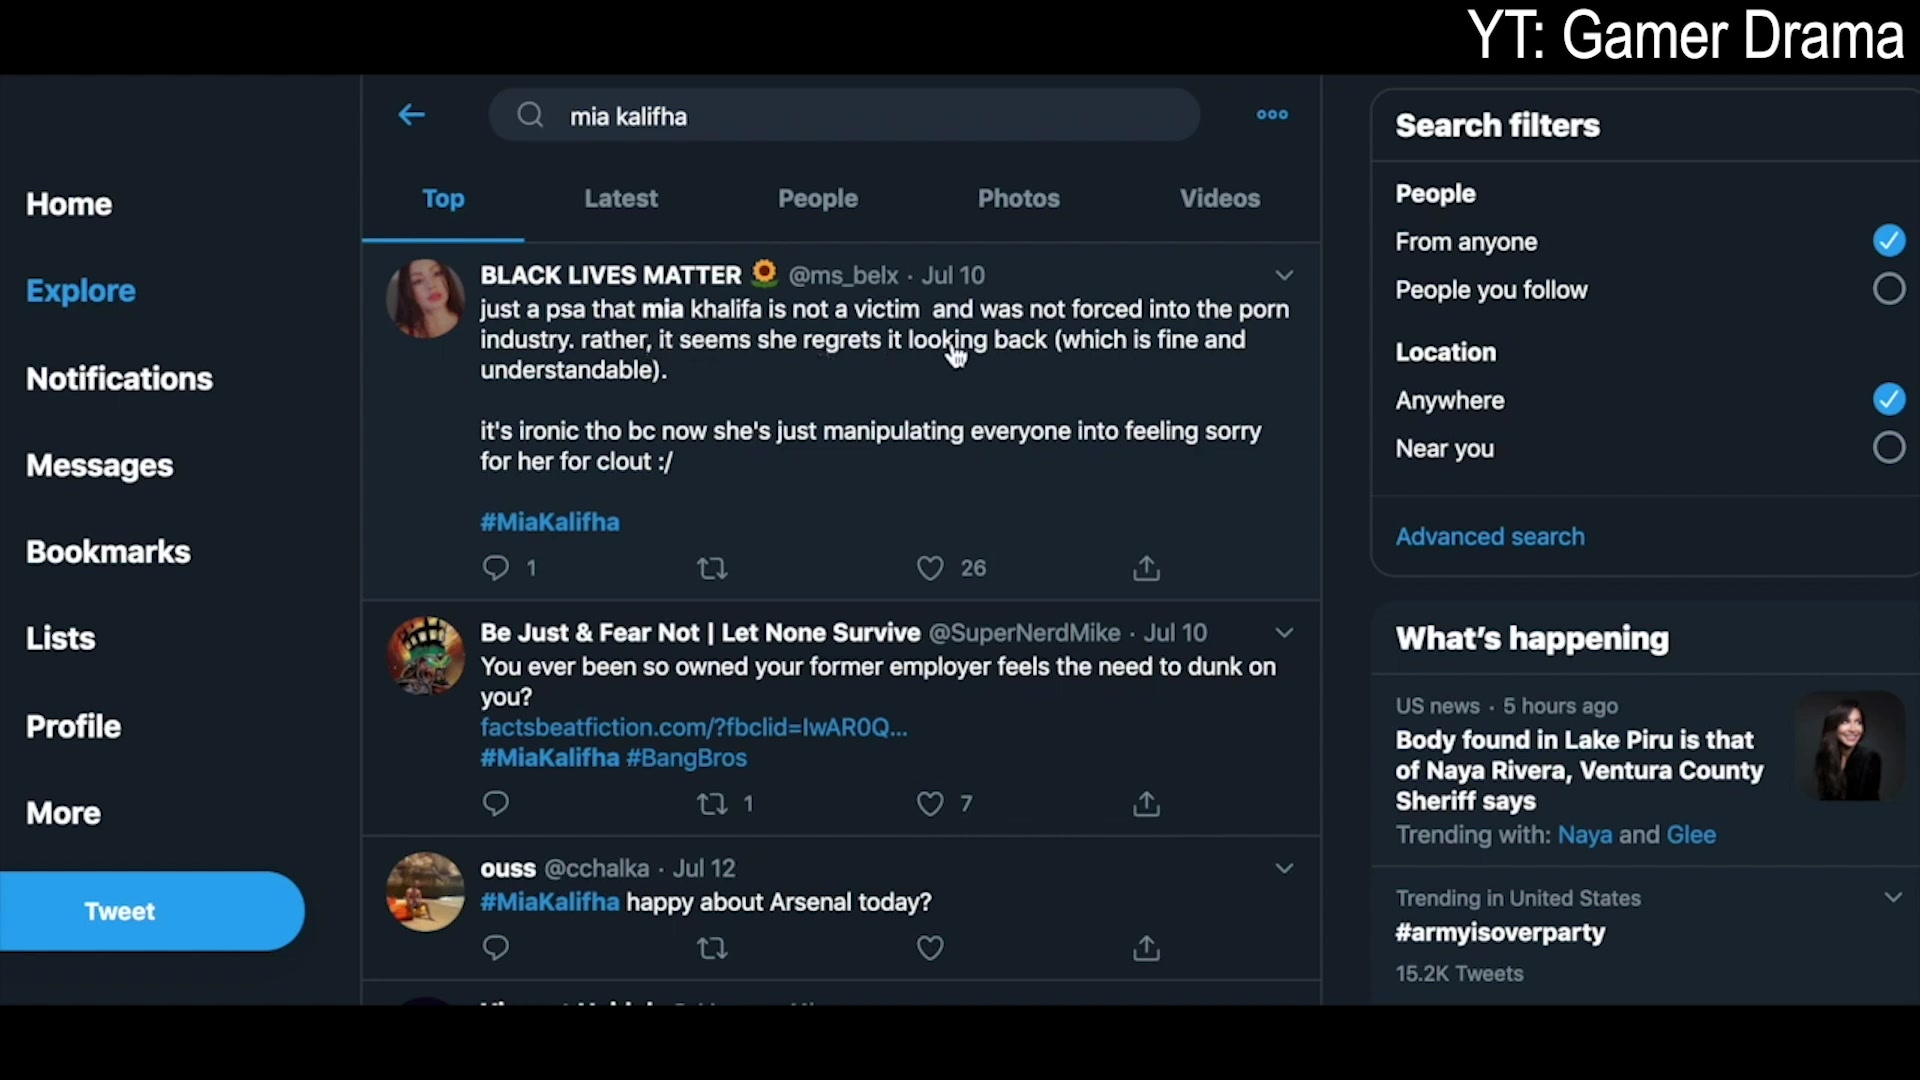Click the 'mia kalifha' search field

[844, 115]
